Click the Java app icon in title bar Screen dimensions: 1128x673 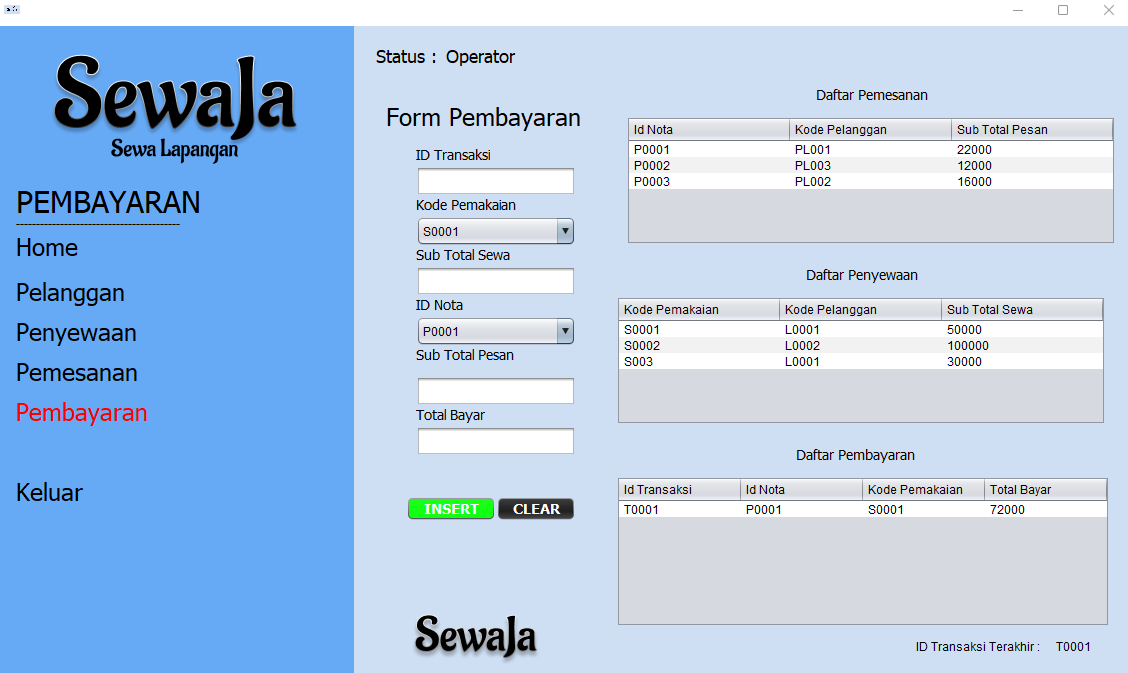click(x=12, y=10)
